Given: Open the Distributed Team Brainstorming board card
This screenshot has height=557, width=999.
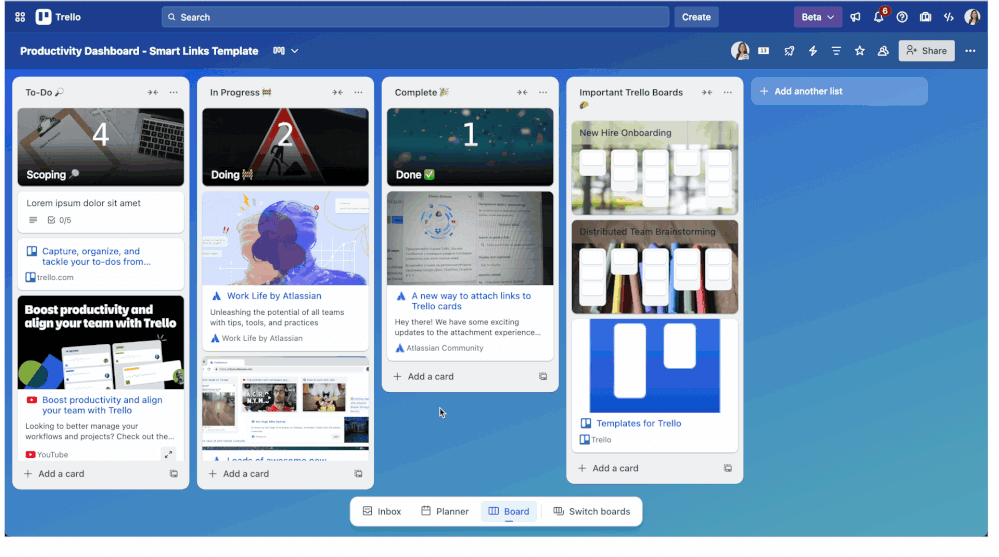Looking at the screenshot, I should 655,267.
